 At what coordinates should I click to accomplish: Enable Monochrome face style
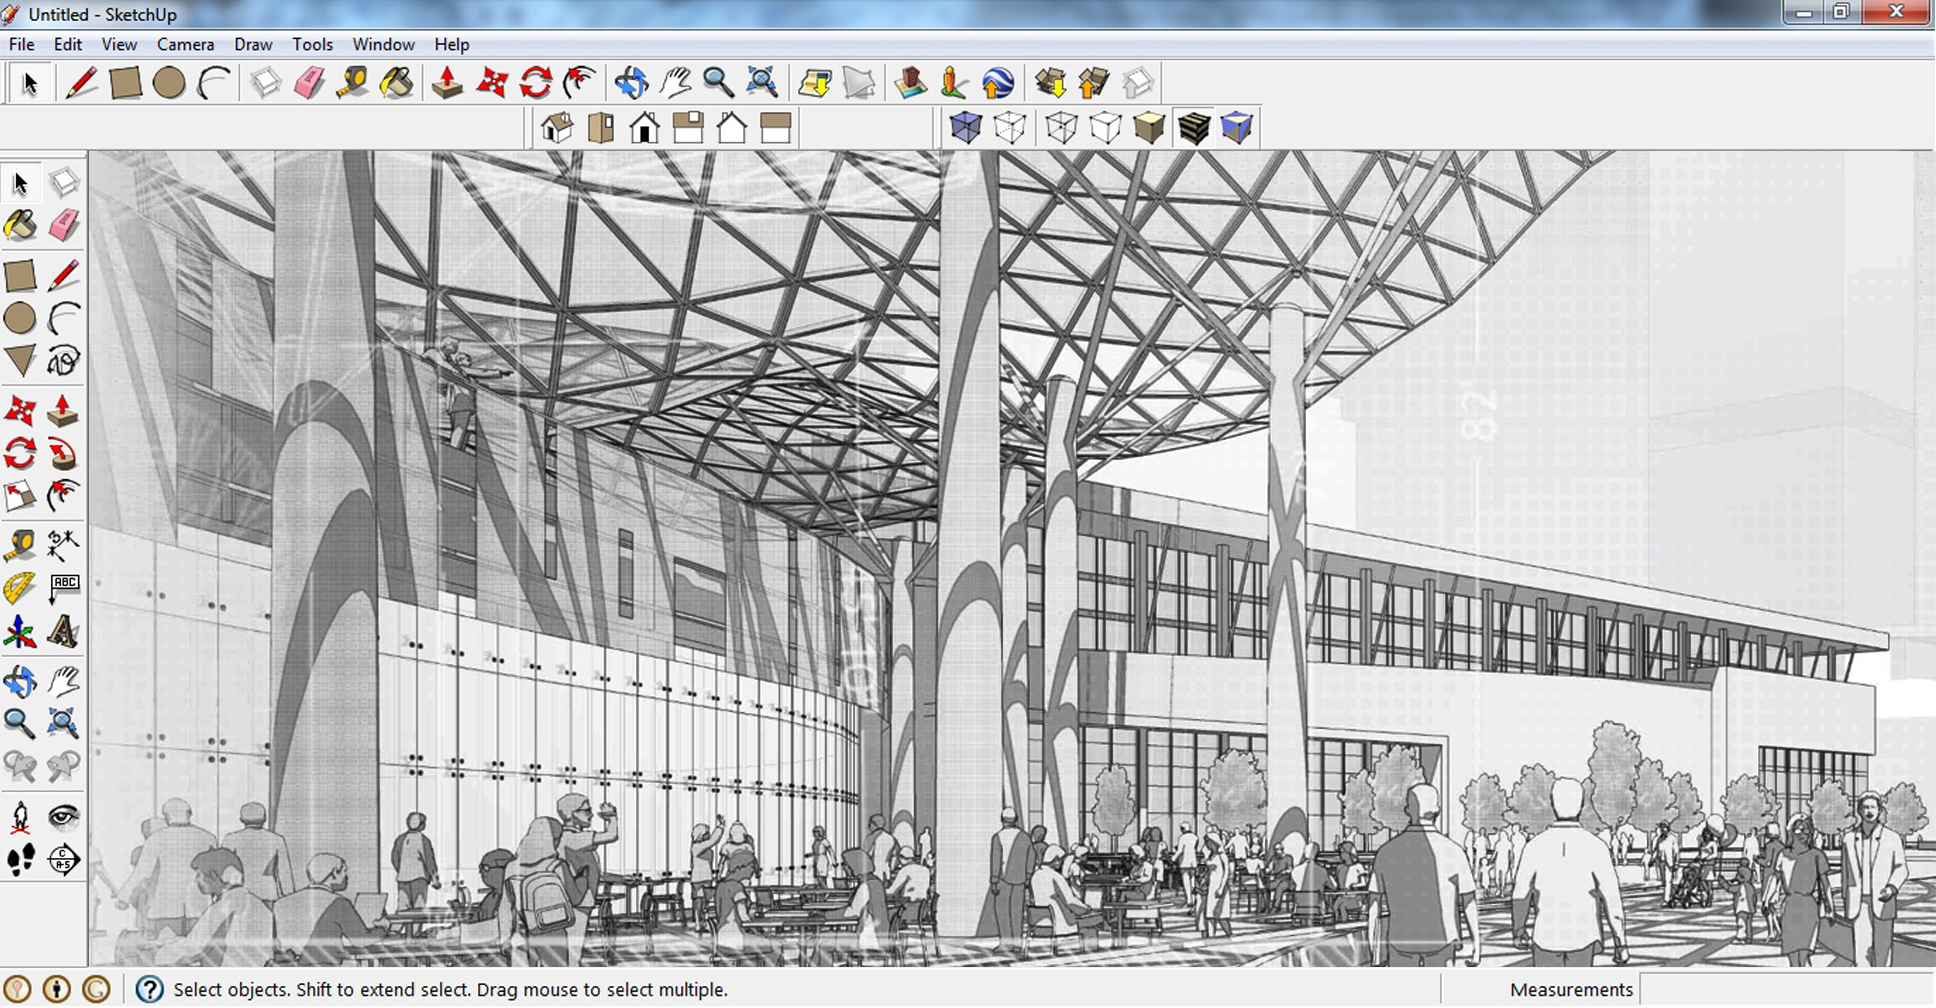tap(1237, 128)
